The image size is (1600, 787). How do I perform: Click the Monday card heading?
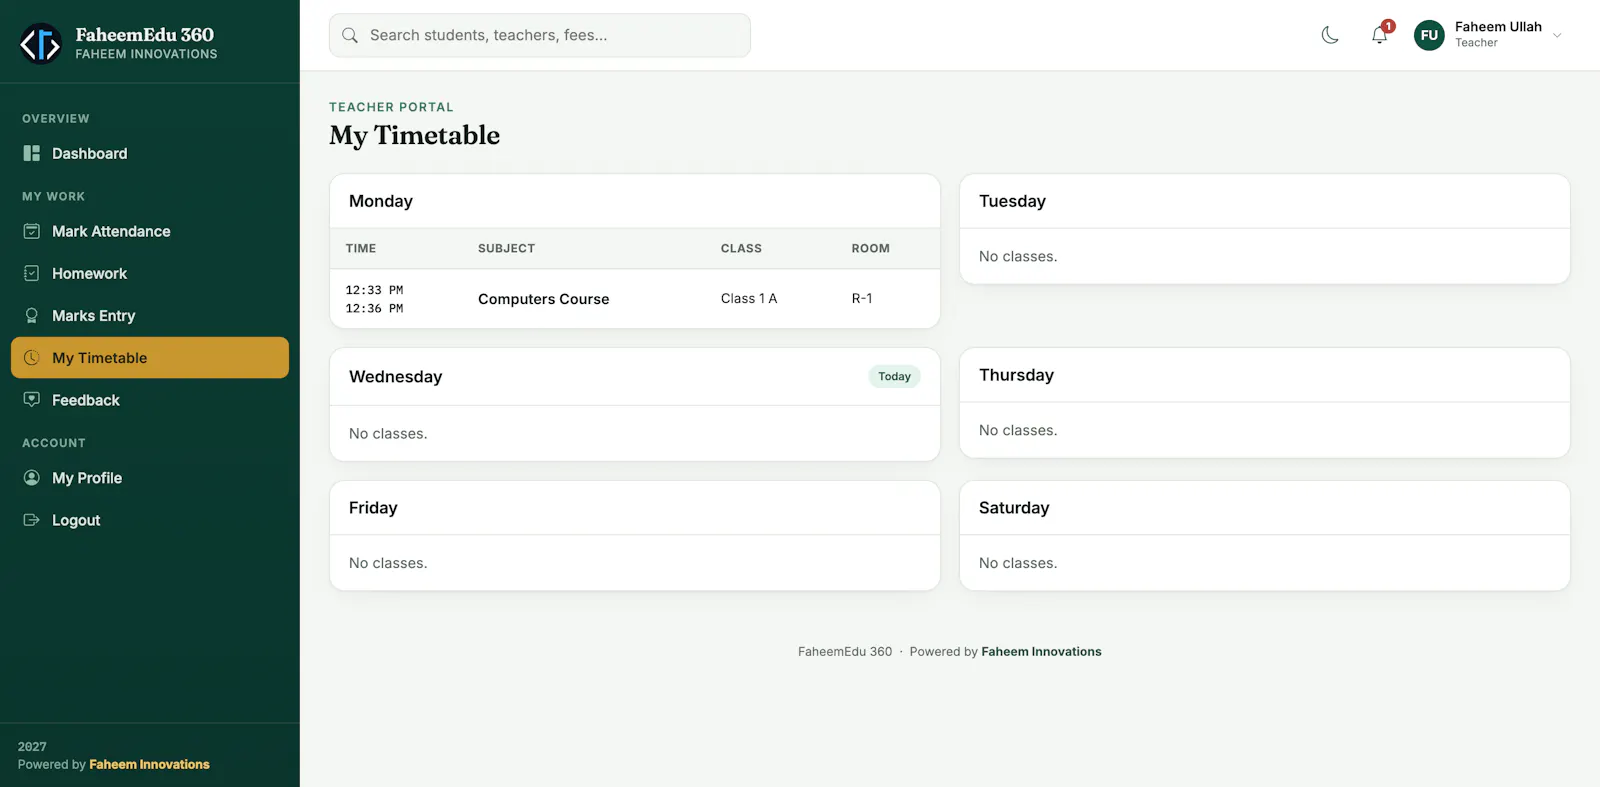[x=381, y=201]
